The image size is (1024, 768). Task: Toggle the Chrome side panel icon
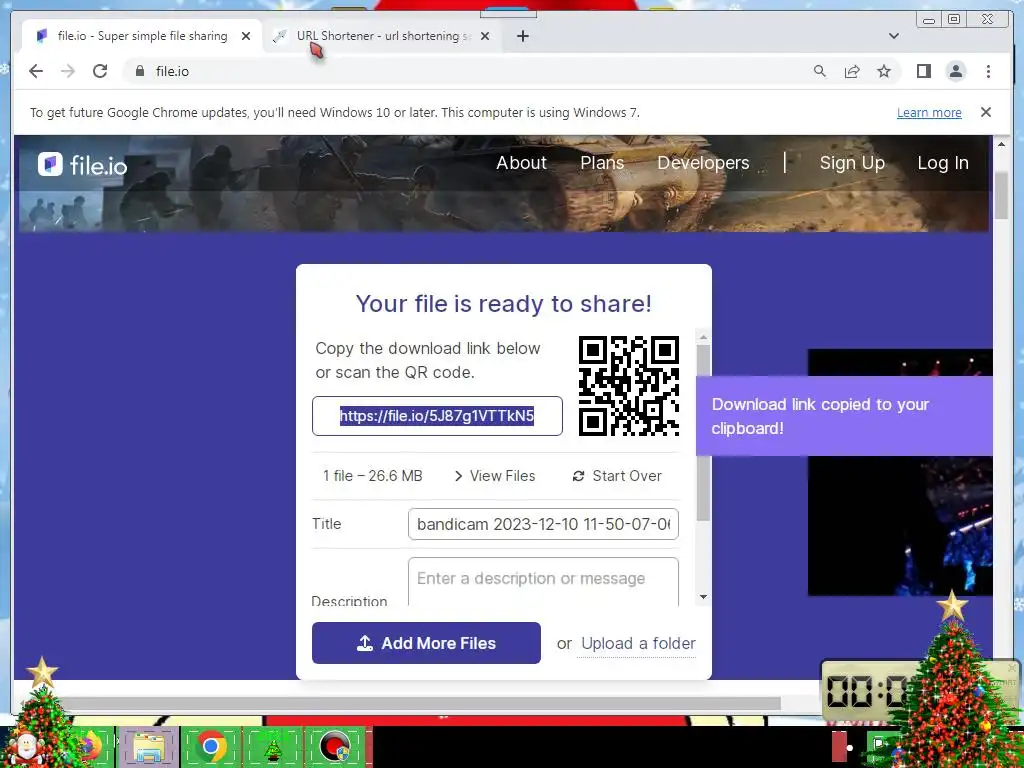click(923, 71)
